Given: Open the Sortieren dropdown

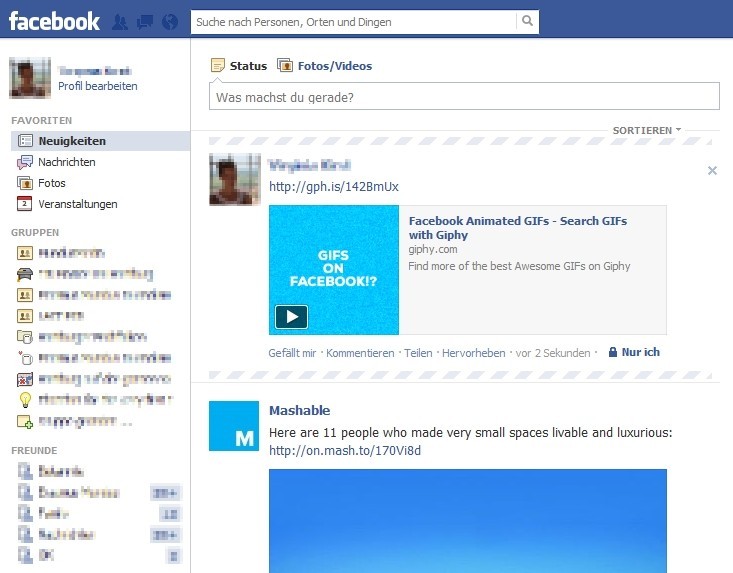Looking at the screenshot, I should [x=647, y=130].
